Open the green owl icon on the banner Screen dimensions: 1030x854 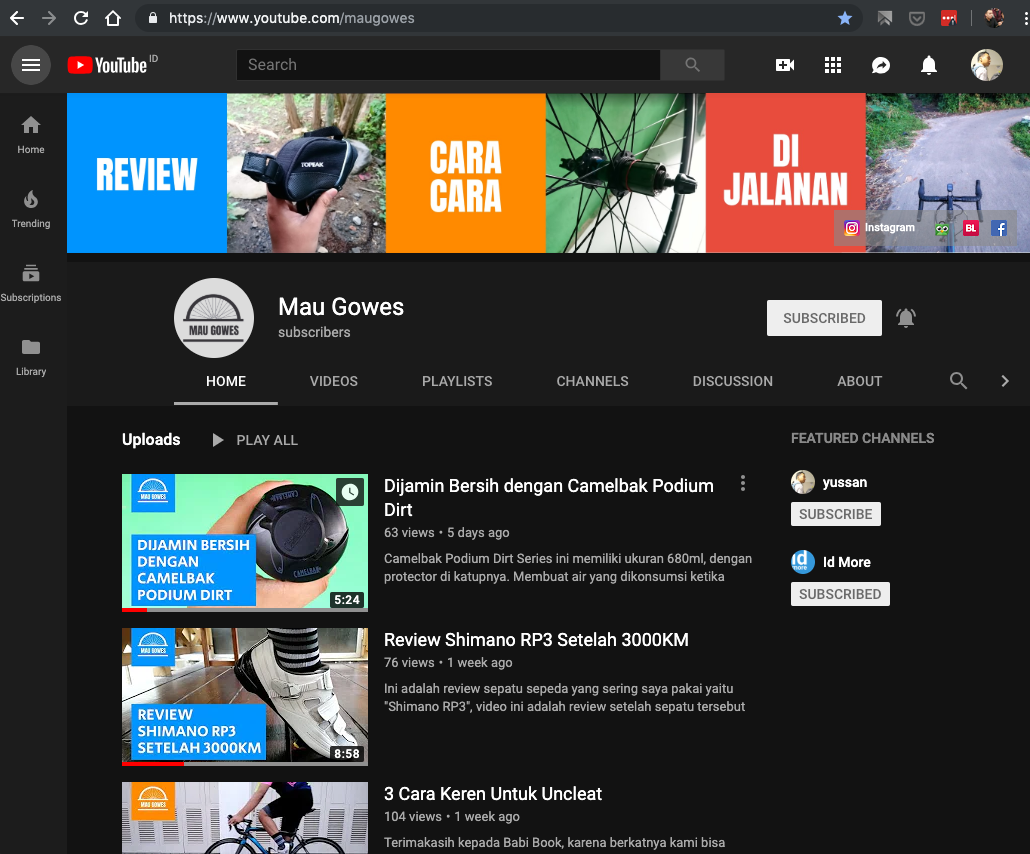tap(942, 229)
